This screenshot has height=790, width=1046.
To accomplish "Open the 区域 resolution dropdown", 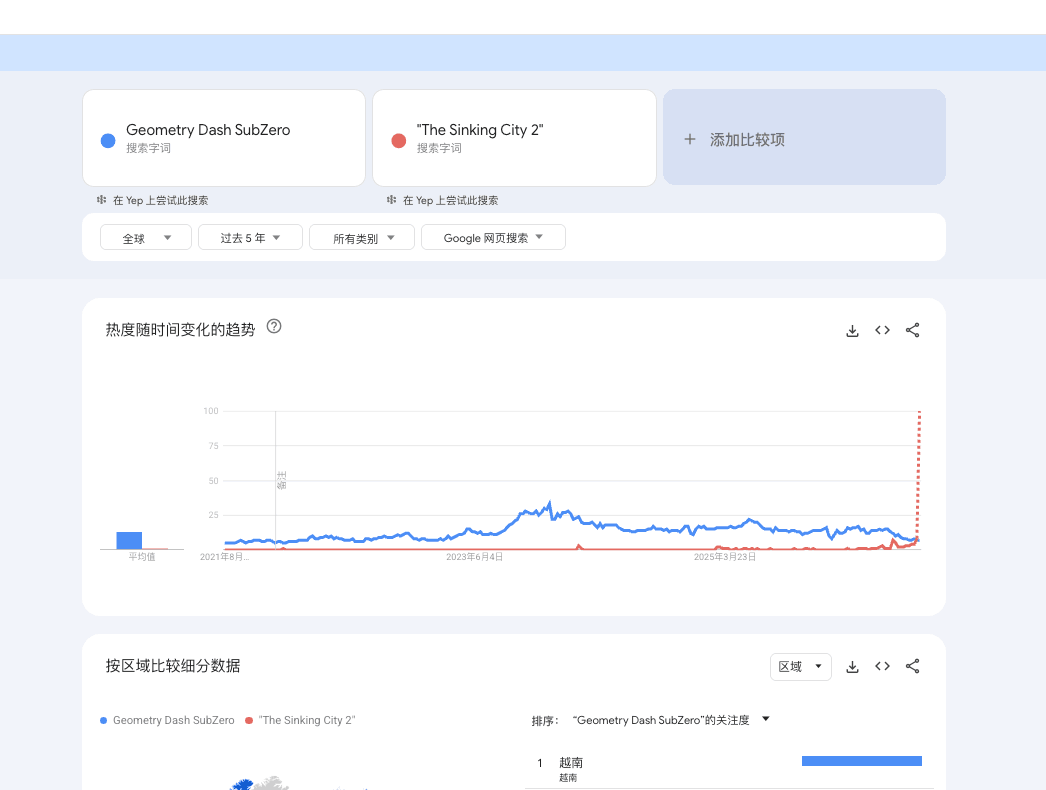I will point(801,667).
